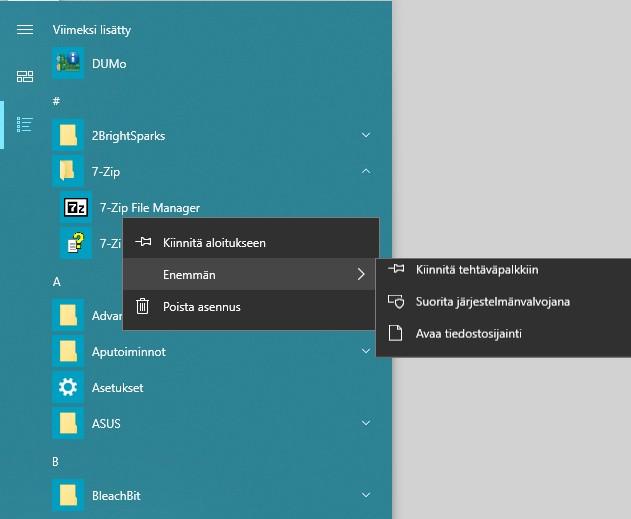Click file icon for Avaa tiedostosijainti
Screen dimensions: 631x519
pyautogui.click(x=396, y=333)
